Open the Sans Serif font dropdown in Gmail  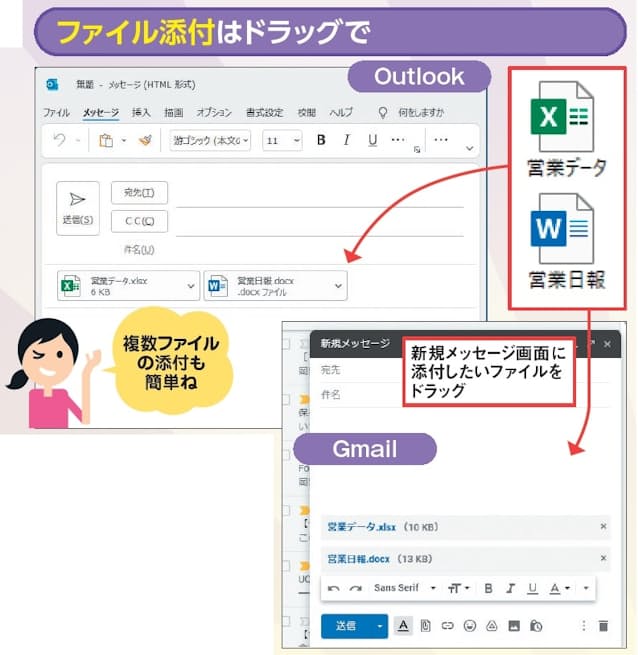(x=405, y=588)
